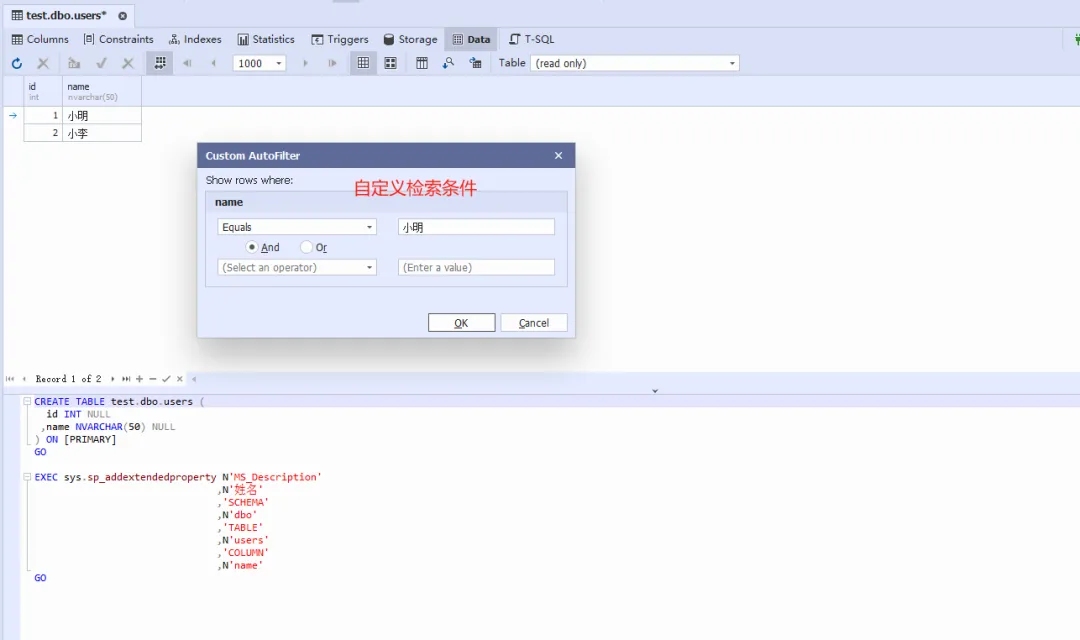Click the paginal mode toolbar icon
1080x640 pixels.
(159, 63)
